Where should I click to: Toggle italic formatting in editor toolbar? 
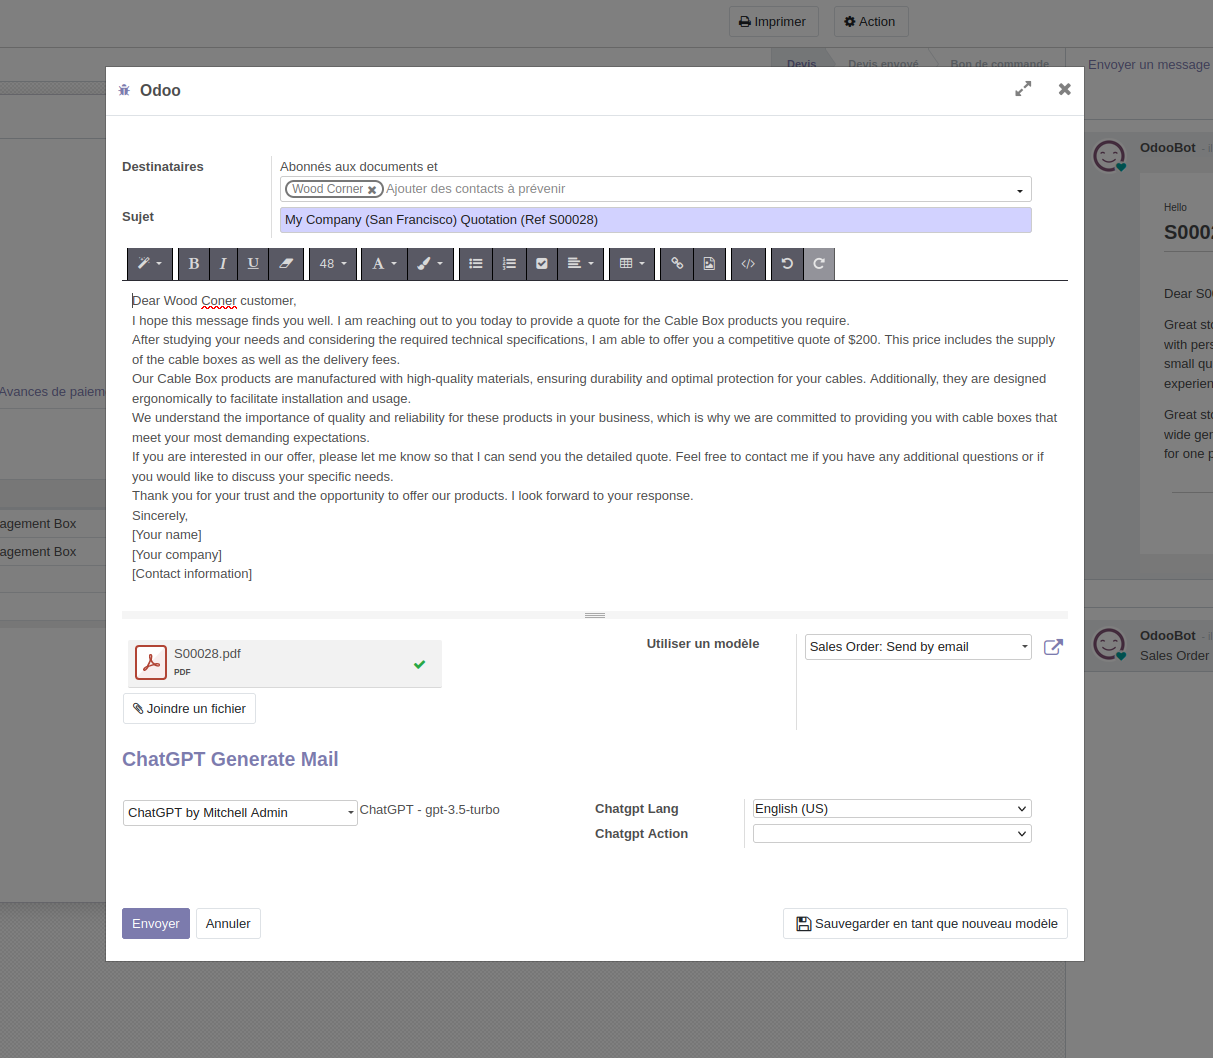(223, 264)
